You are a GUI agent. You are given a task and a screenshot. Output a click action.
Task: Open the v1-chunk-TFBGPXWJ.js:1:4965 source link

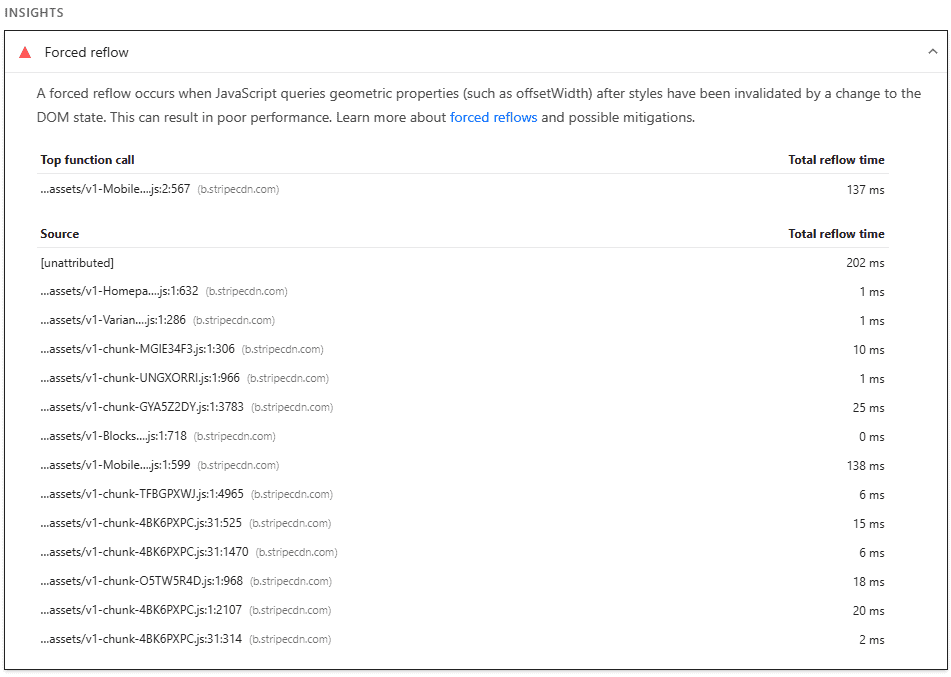point(142,495)
